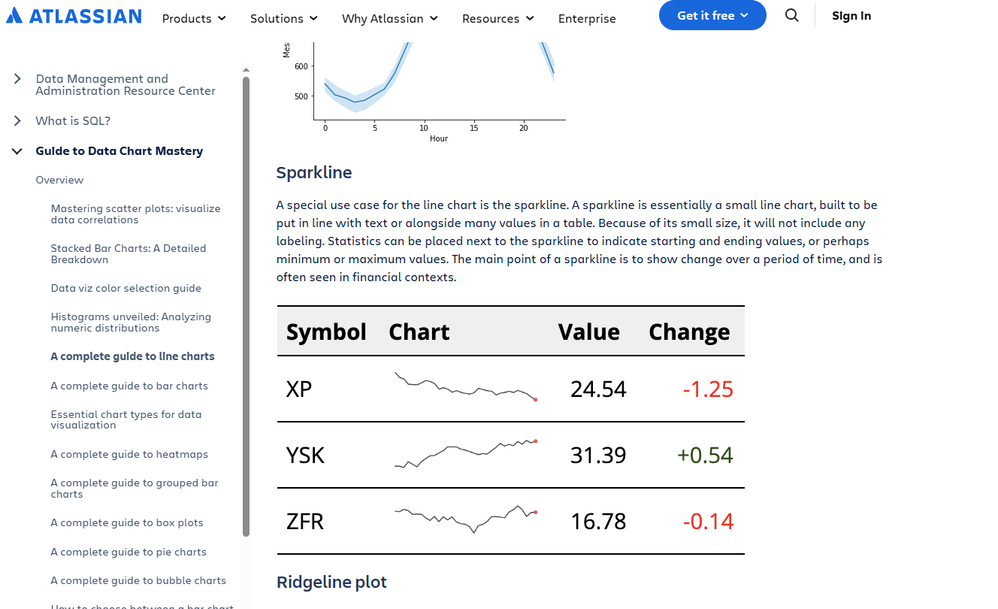Image resolution: width=998 pixels, height=609 pixels.
Task: Click the sidebar scrollbar thumb
Action: point(246,307)
